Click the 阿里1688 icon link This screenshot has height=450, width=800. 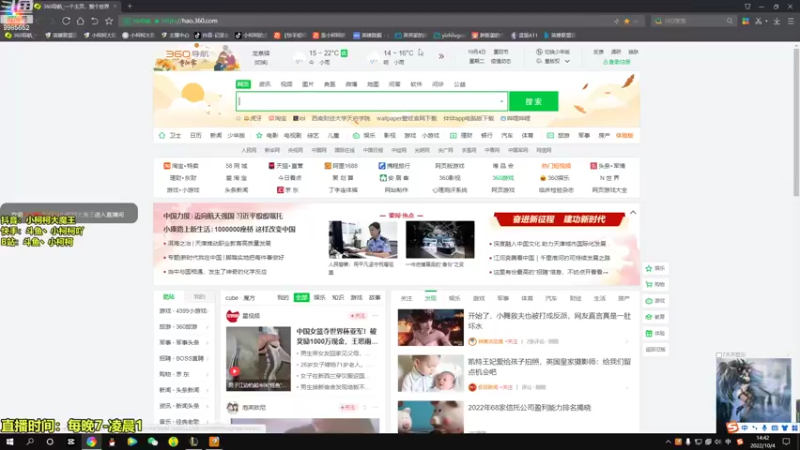(341, 166)
